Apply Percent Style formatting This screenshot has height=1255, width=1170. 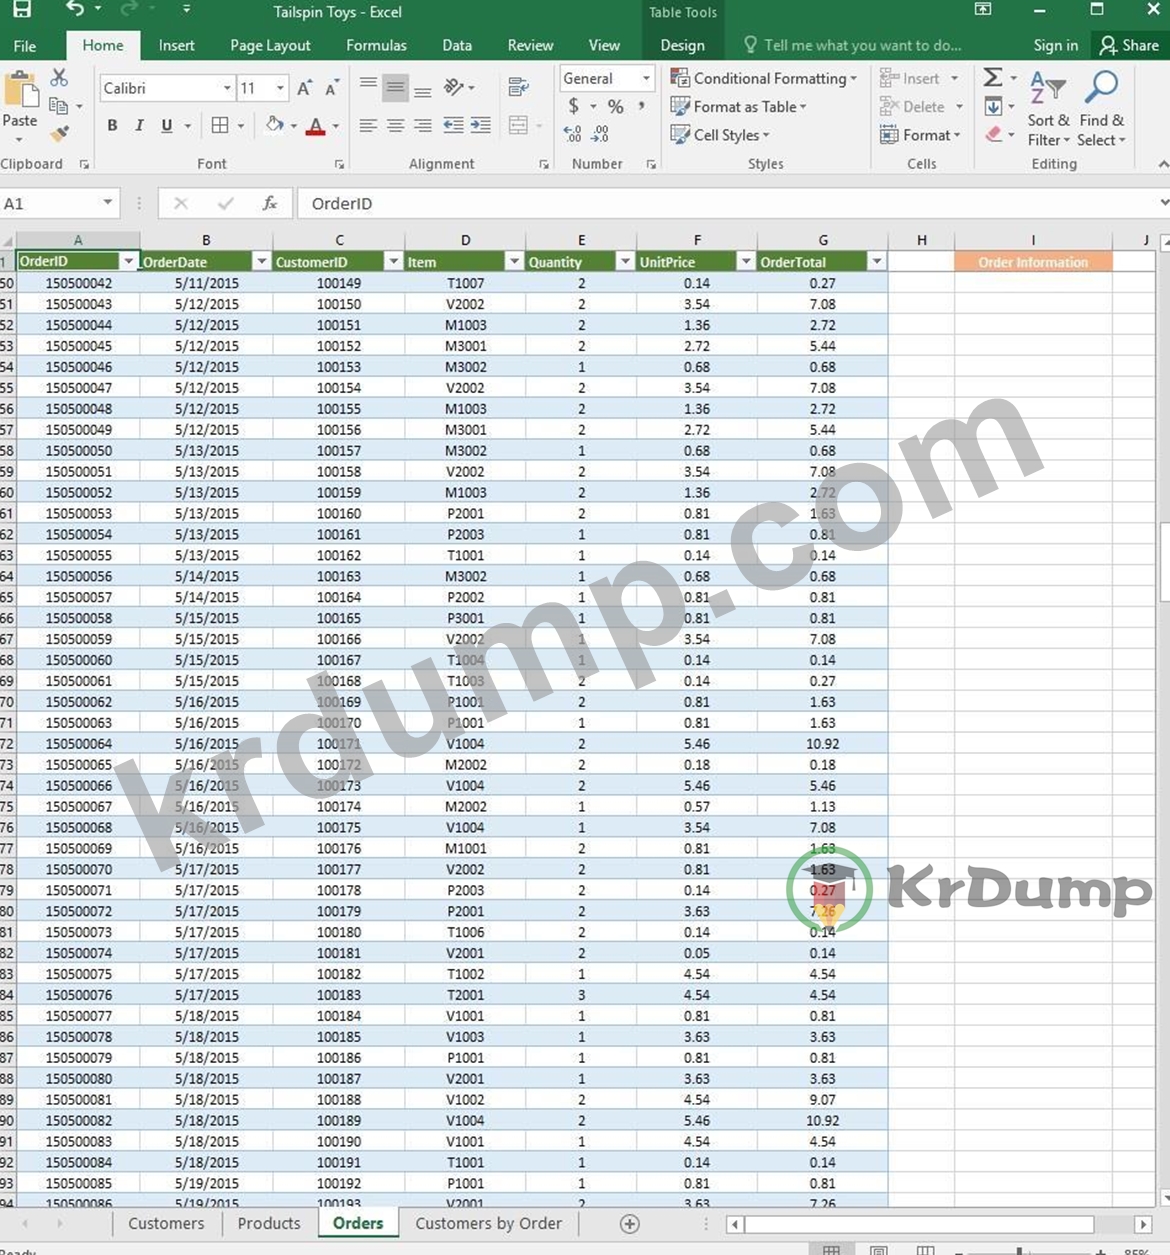616,106
